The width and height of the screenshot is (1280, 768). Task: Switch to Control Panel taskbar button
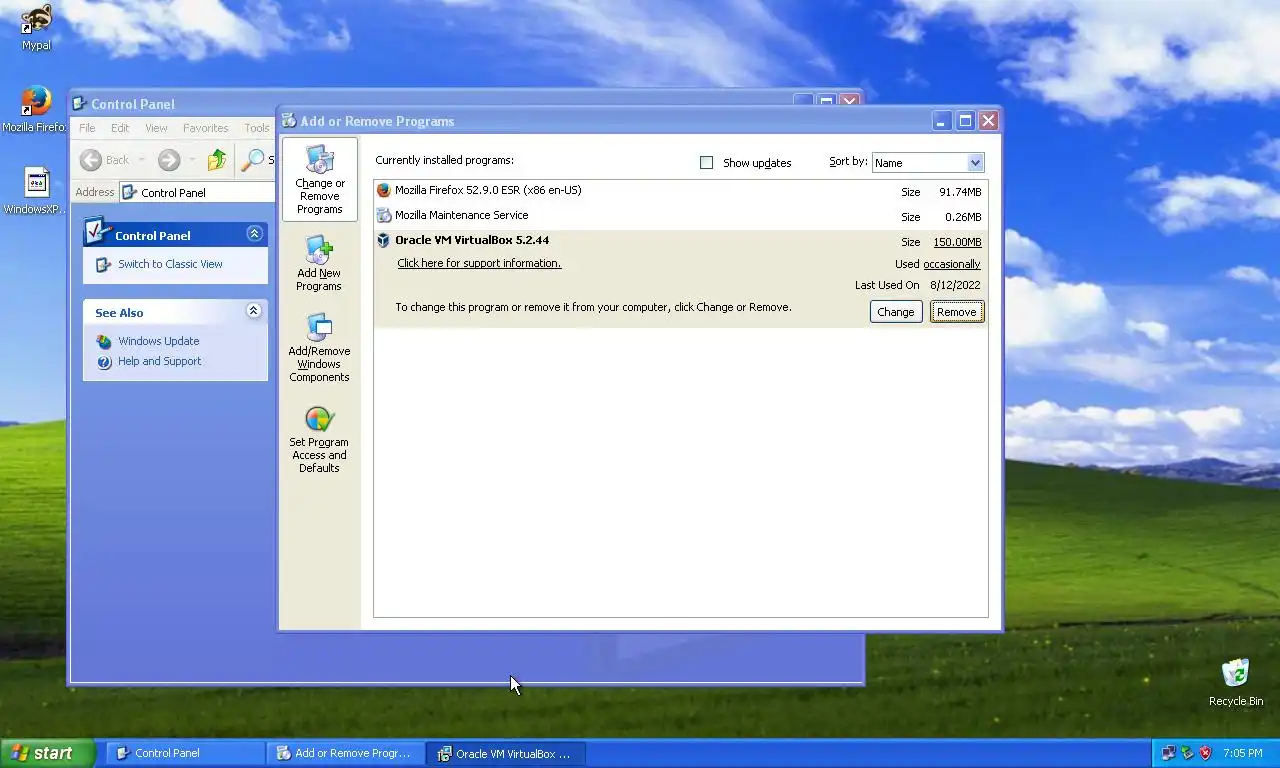pos(185,753)
